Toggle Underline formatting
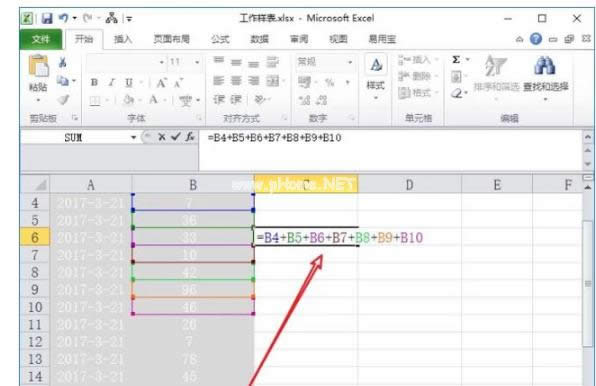 129,82
